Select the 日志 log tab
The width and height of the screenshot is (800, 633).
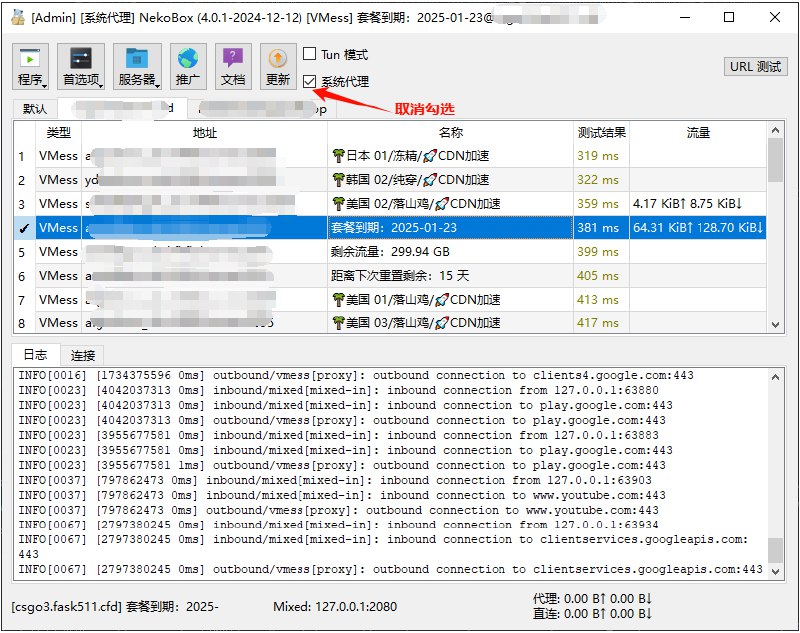(x=35, y=355)
